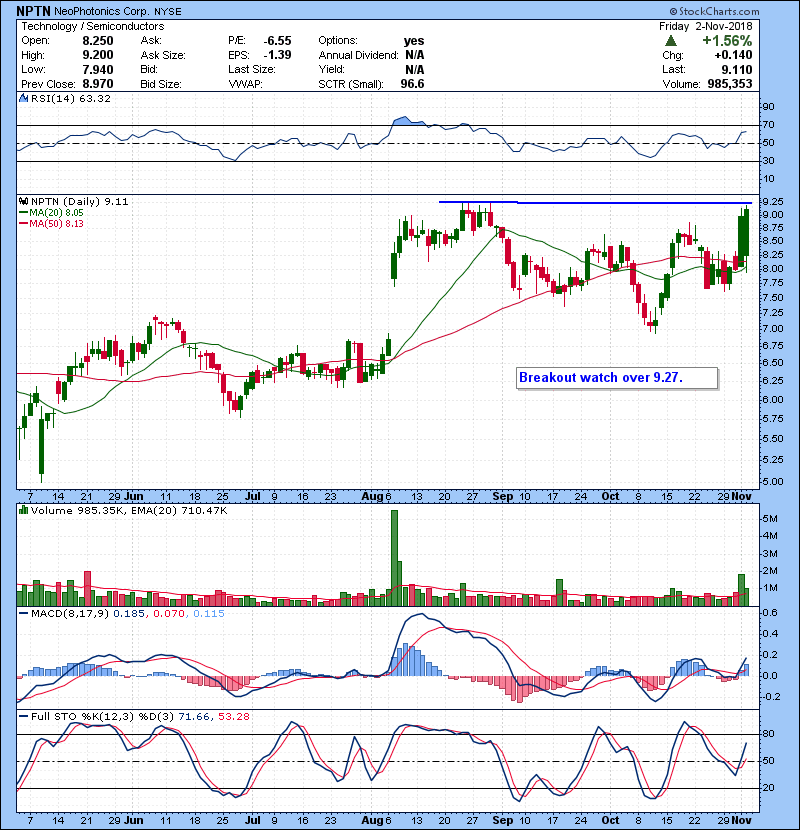Click the stochastic %K value 71.66
Image resolution: width=800 pixels, height=830 pixels.
[194, 716]
